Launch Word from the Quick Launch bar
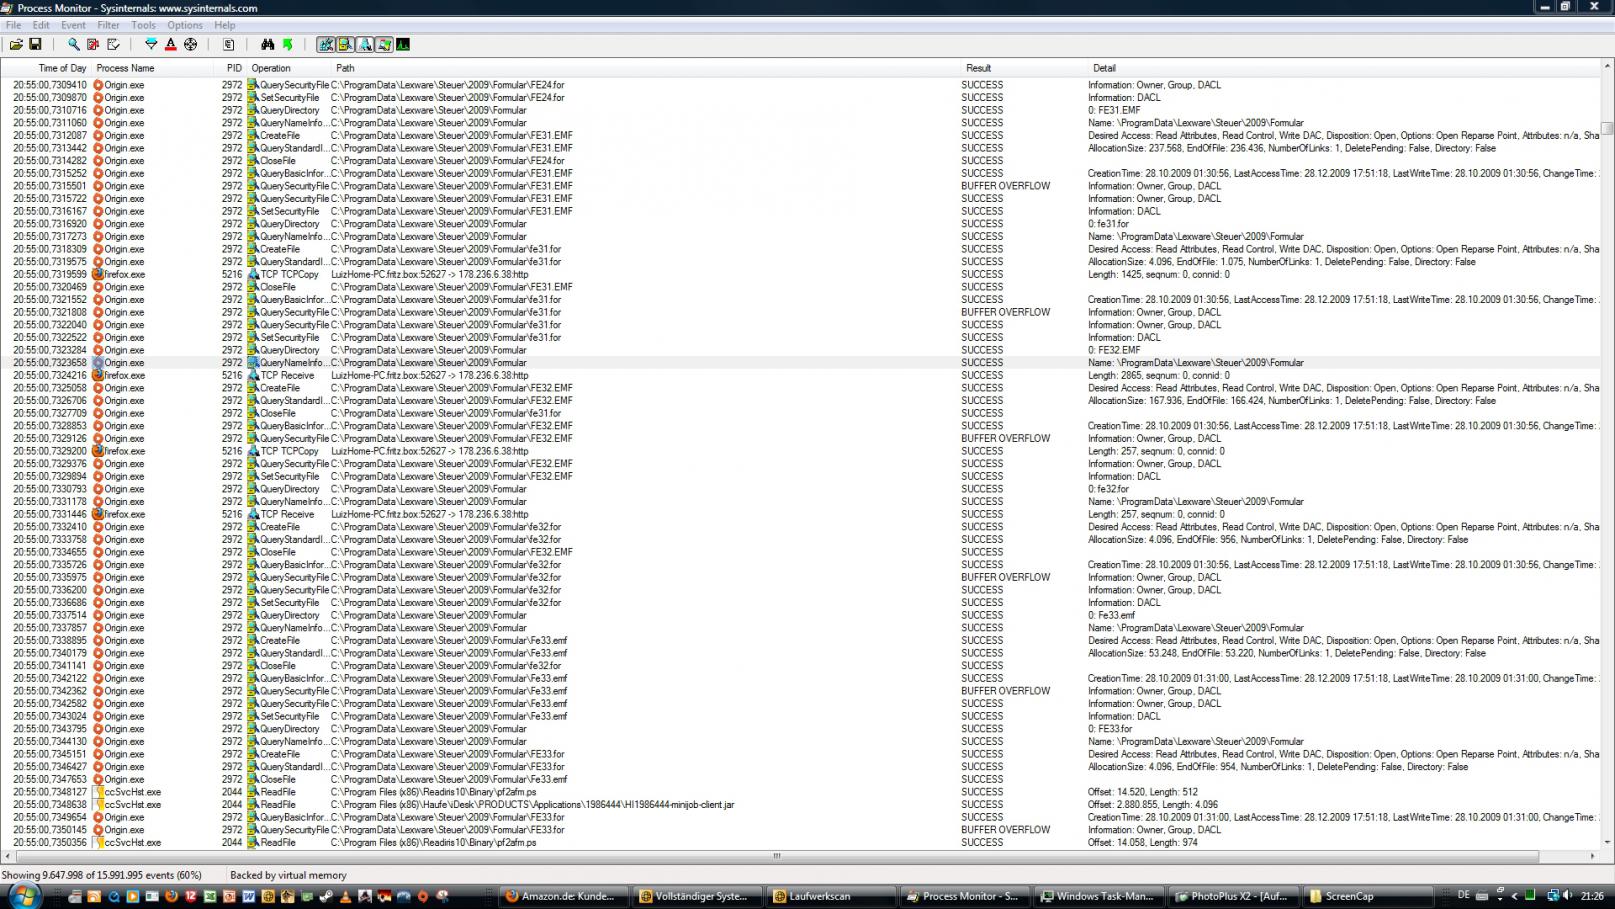The height and width of the screenshot is (909, 1615). tap(248, 897)
